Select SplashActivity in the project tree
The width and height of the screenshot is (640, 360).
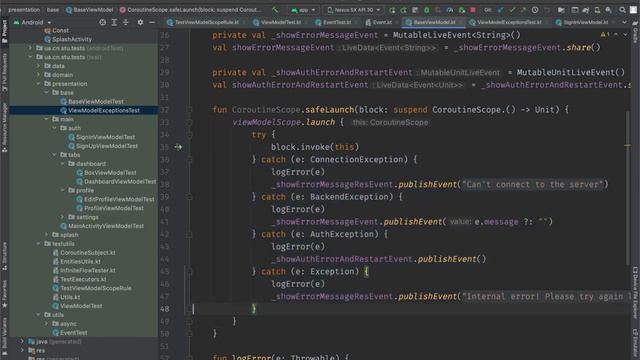[72, 39]
